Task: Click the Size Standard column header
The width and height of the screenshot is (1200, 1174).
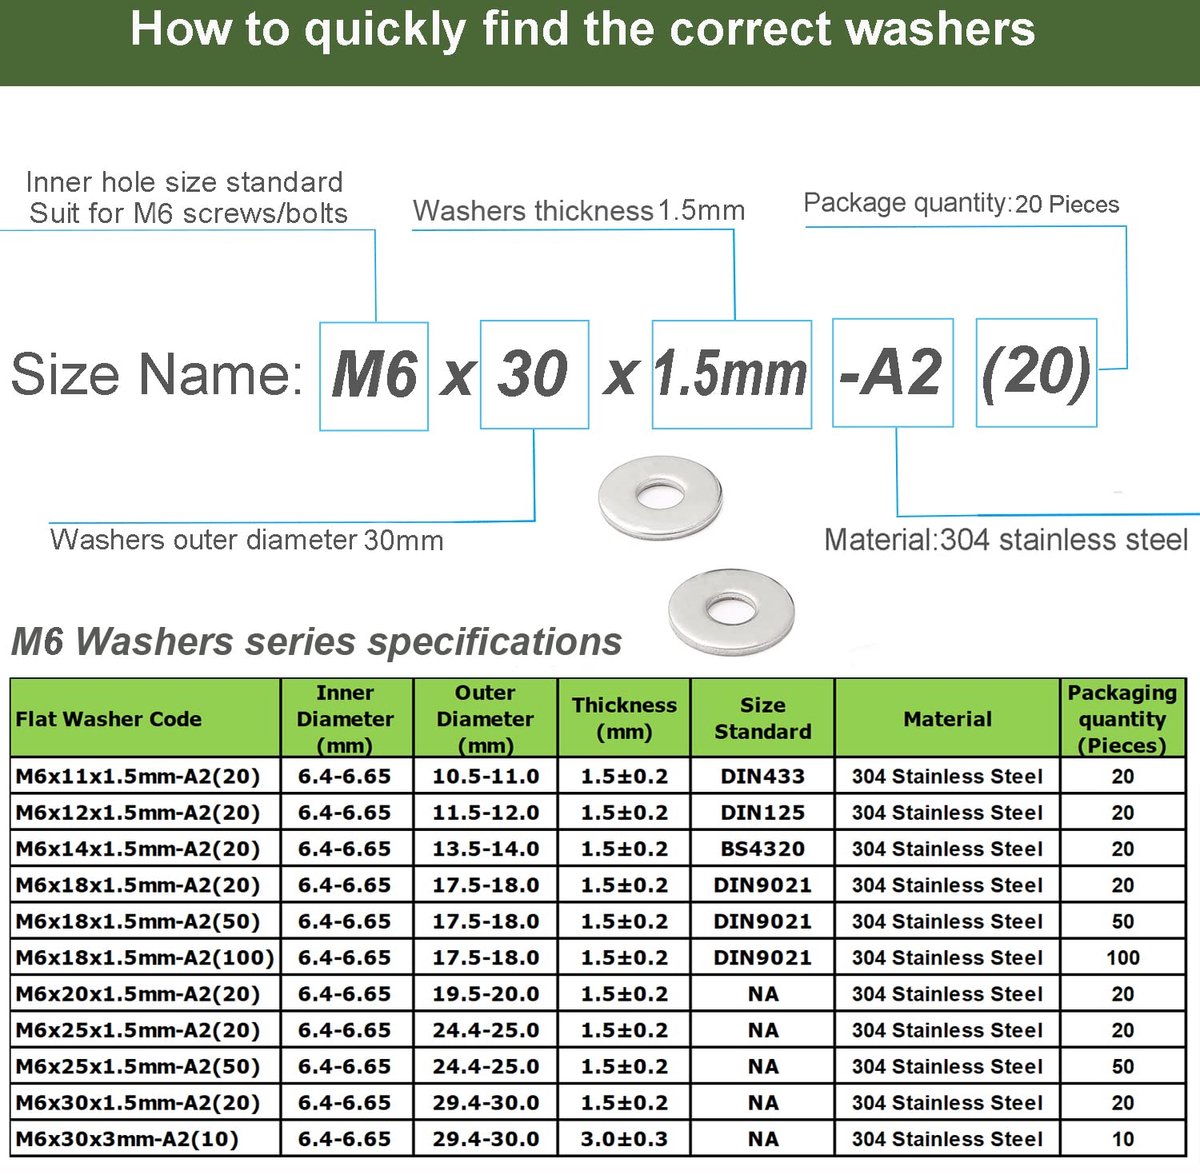Action: pyautogui.click(x=763, y=718)
